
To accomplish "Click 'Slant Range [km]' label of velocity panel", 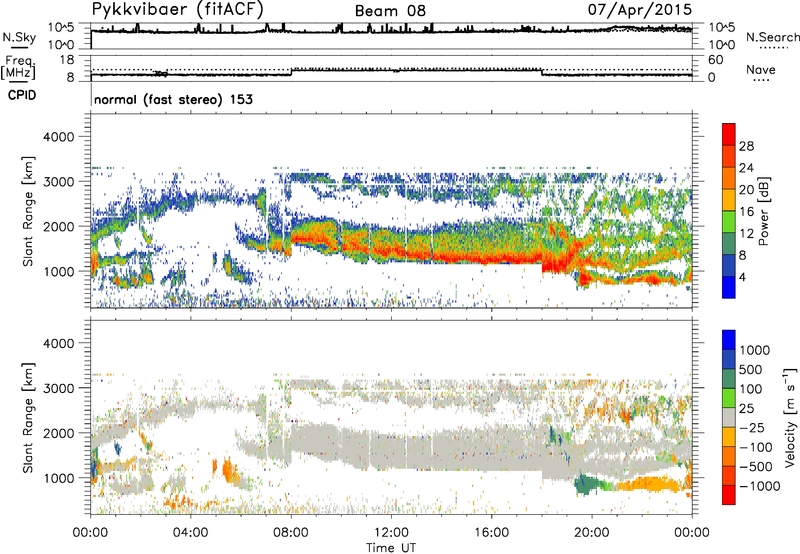I will (x=28, y=418).
